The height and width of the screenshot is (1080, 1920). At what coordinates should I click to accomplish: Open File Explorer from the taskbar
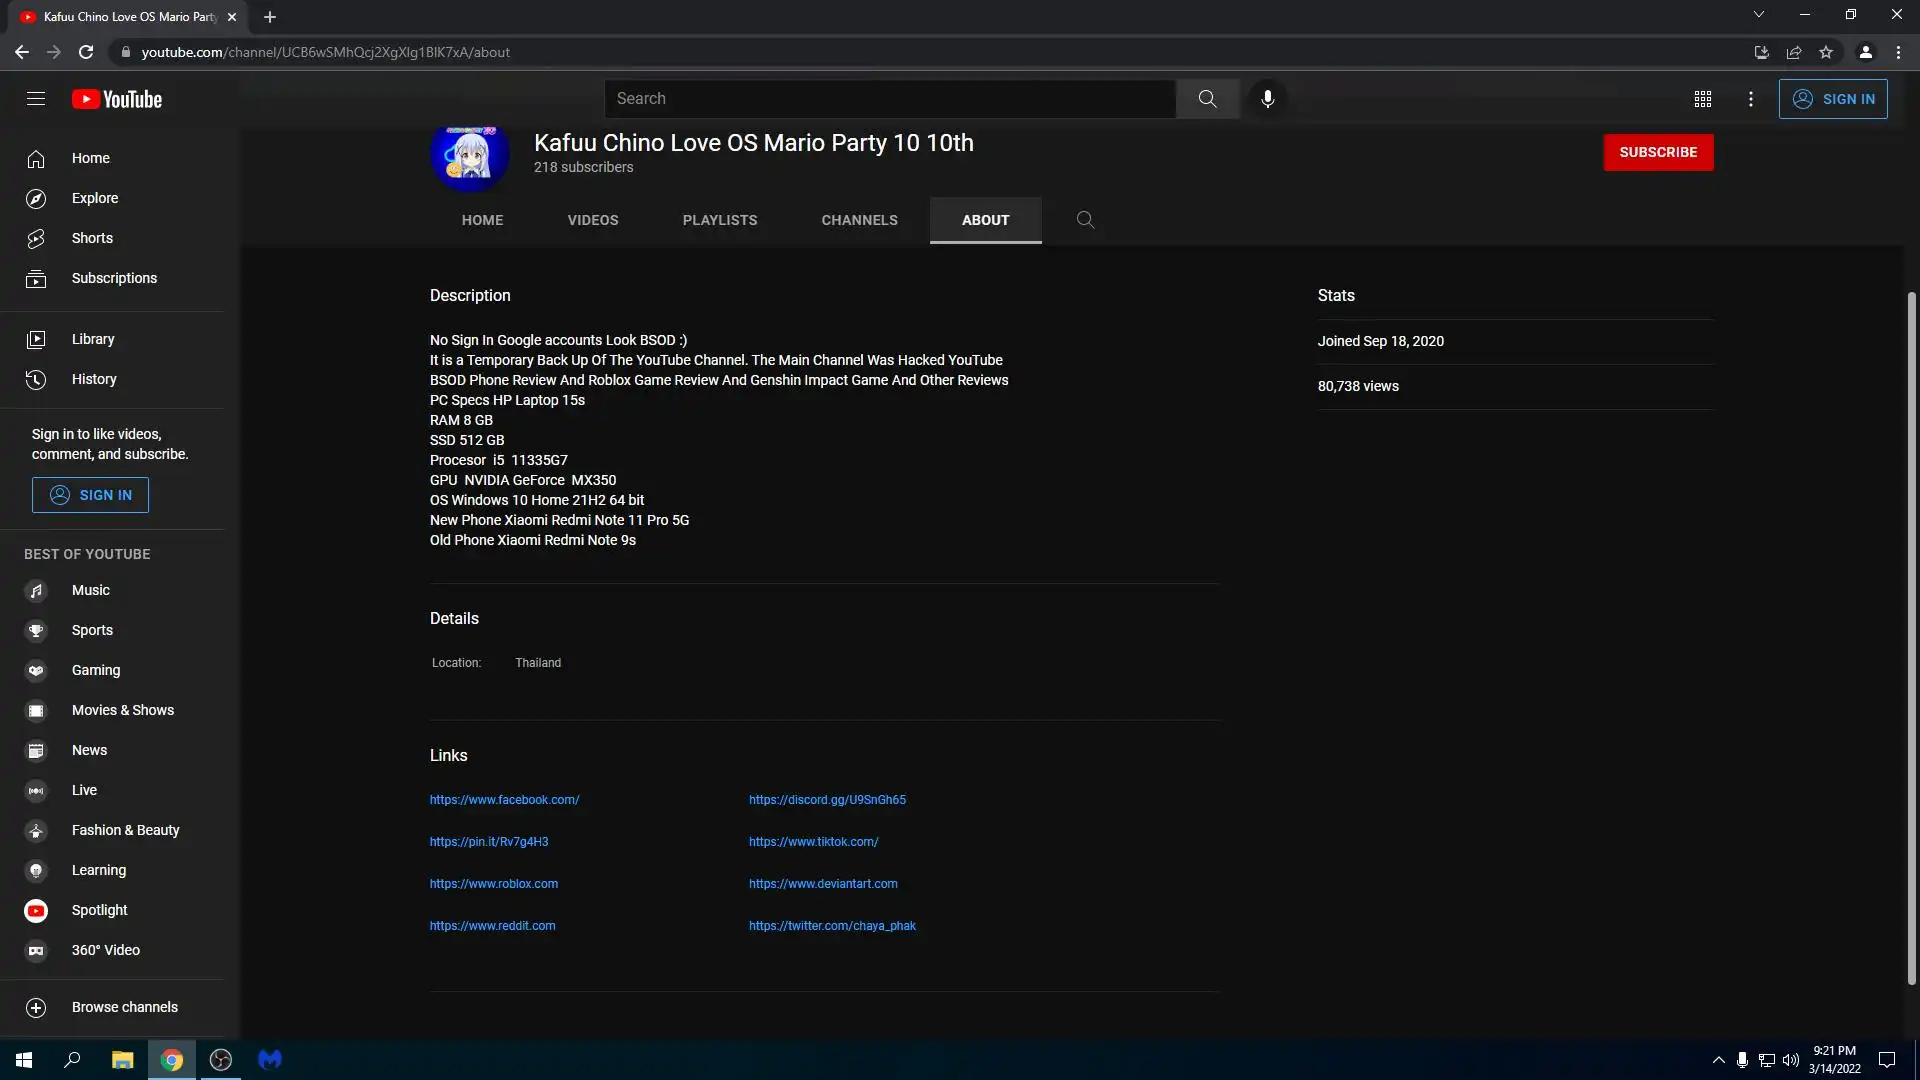pyautogui.click(x=122, y=1060)
